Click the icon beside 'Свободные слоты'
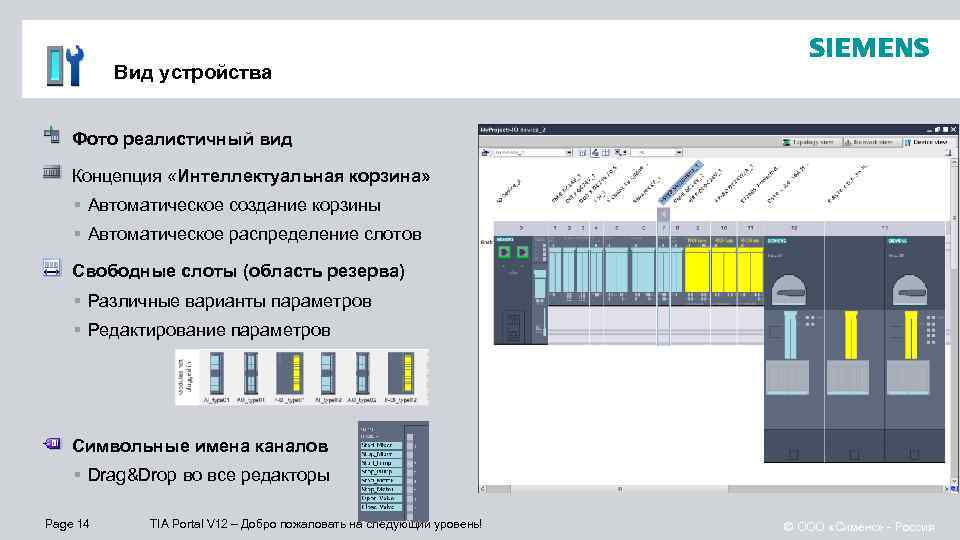This screenshot has height=540, width=960. pyautogui.click(x=52, y=268)
